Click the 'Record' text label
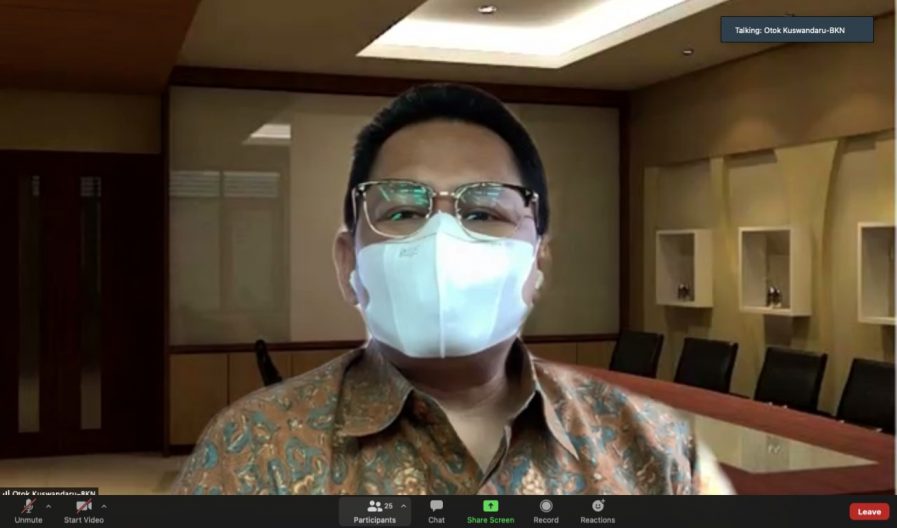 (x=546, y=520)
